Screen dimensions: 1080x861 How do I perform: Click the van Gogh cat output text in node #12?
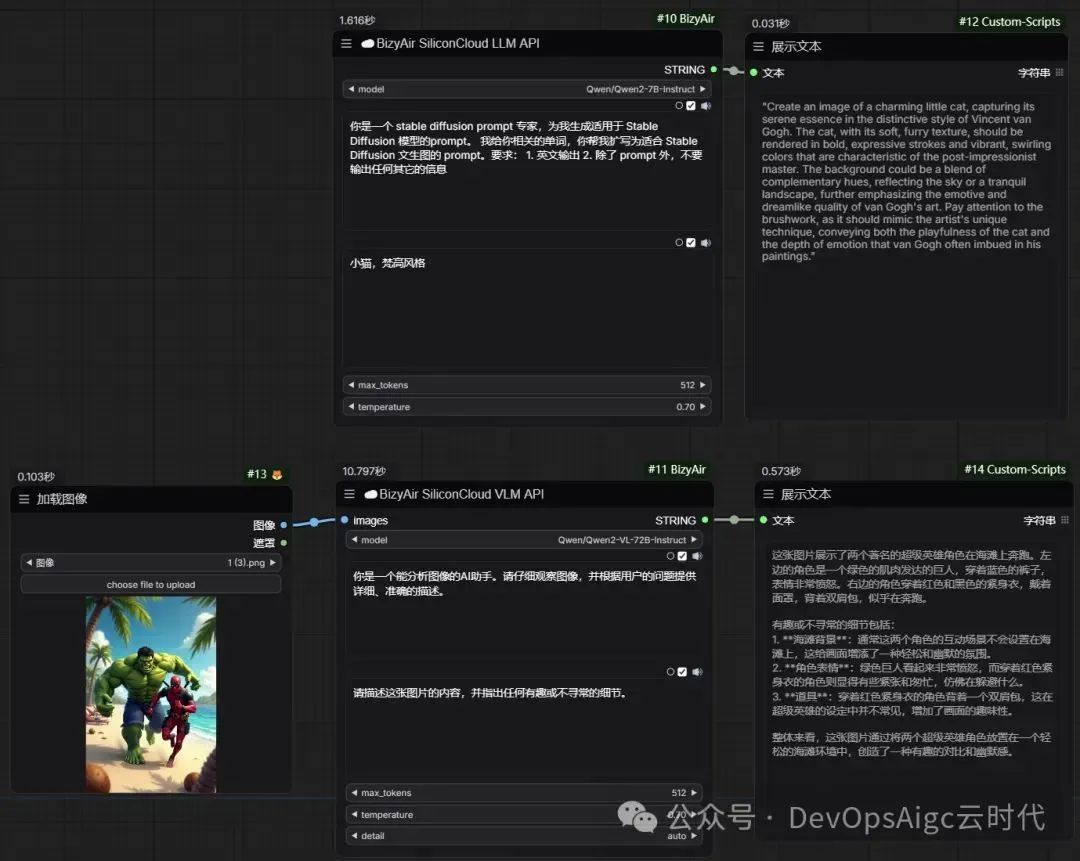point(906,181)
